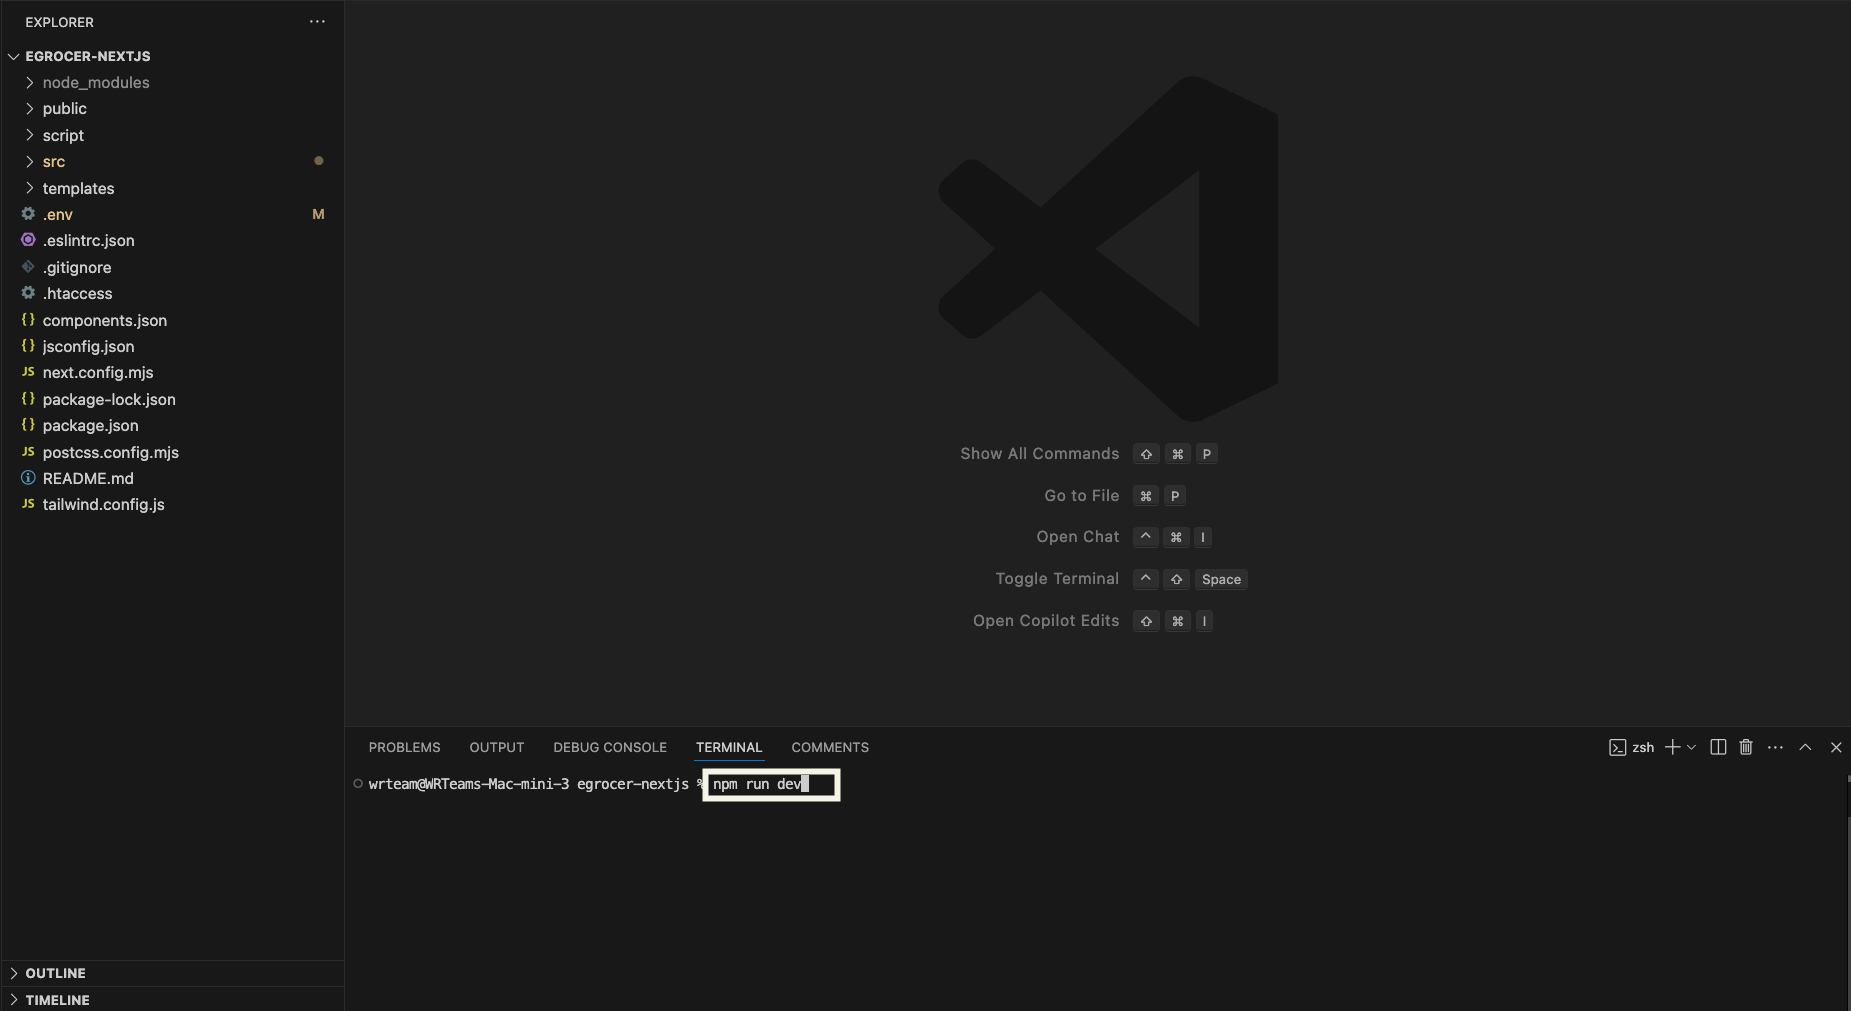Split the terminal panel
1851x1011 pixels.
click(1718, 747)
